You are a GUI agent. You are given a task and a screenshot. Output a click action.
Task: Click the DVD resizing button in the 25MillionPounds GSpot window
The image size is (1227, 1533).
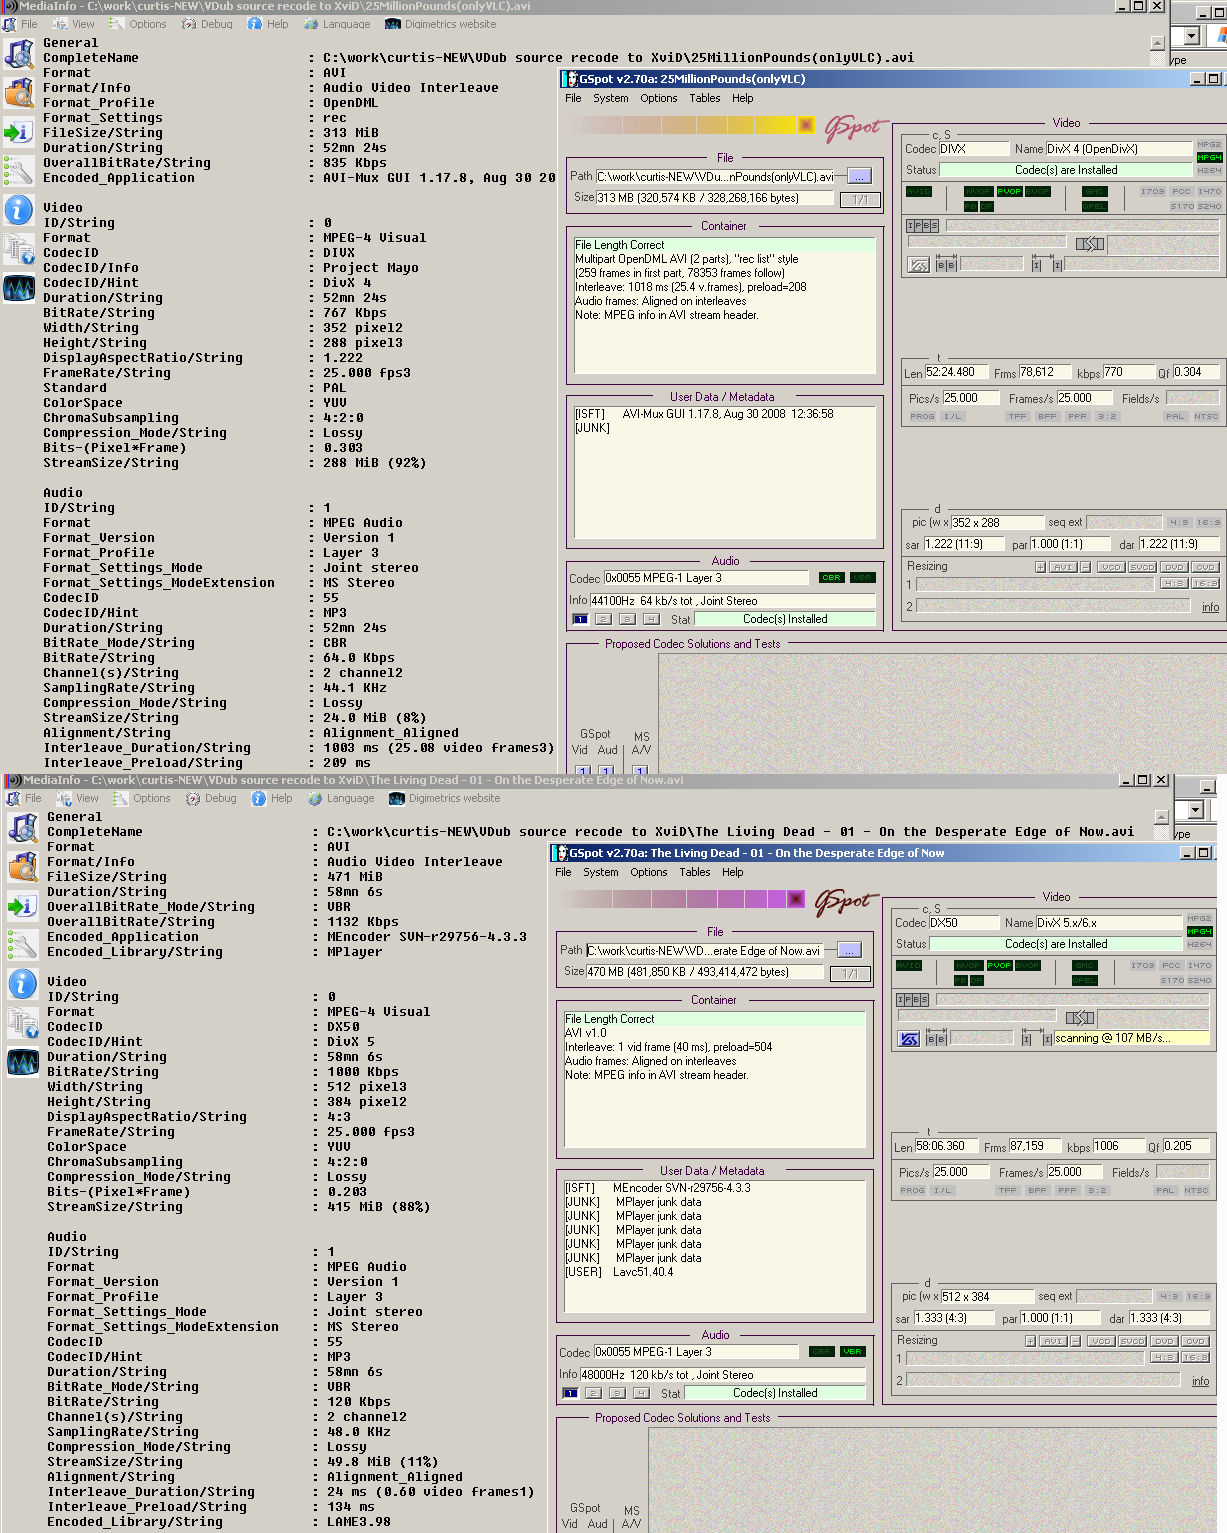tap(1174, 567)
